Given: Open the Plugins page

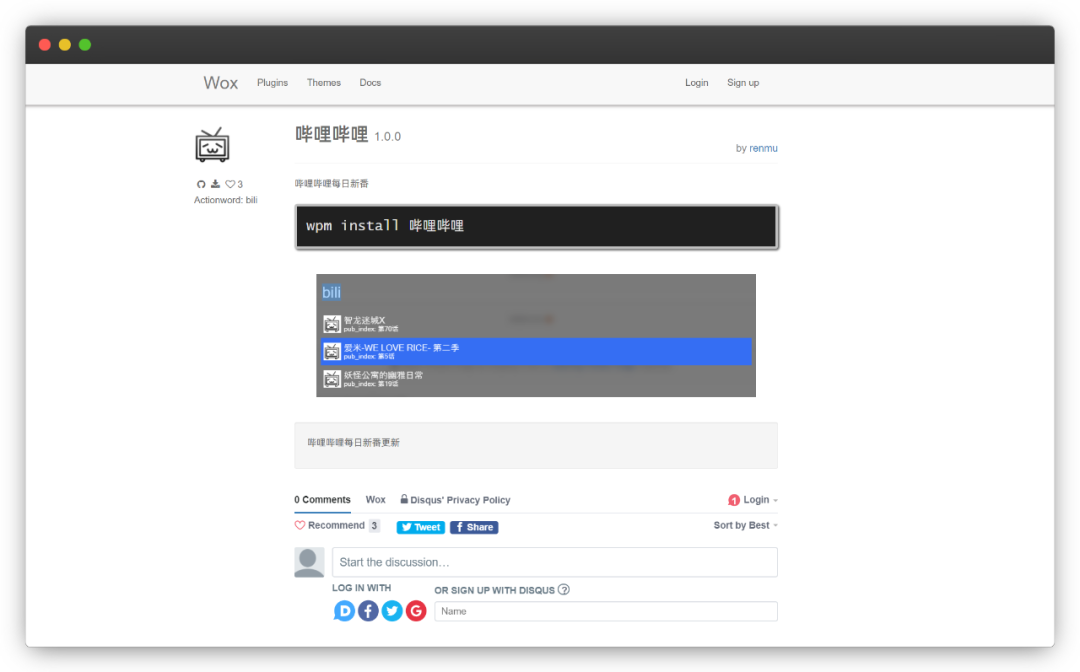Looking at the screenshot, I should (x=273, y=83).
